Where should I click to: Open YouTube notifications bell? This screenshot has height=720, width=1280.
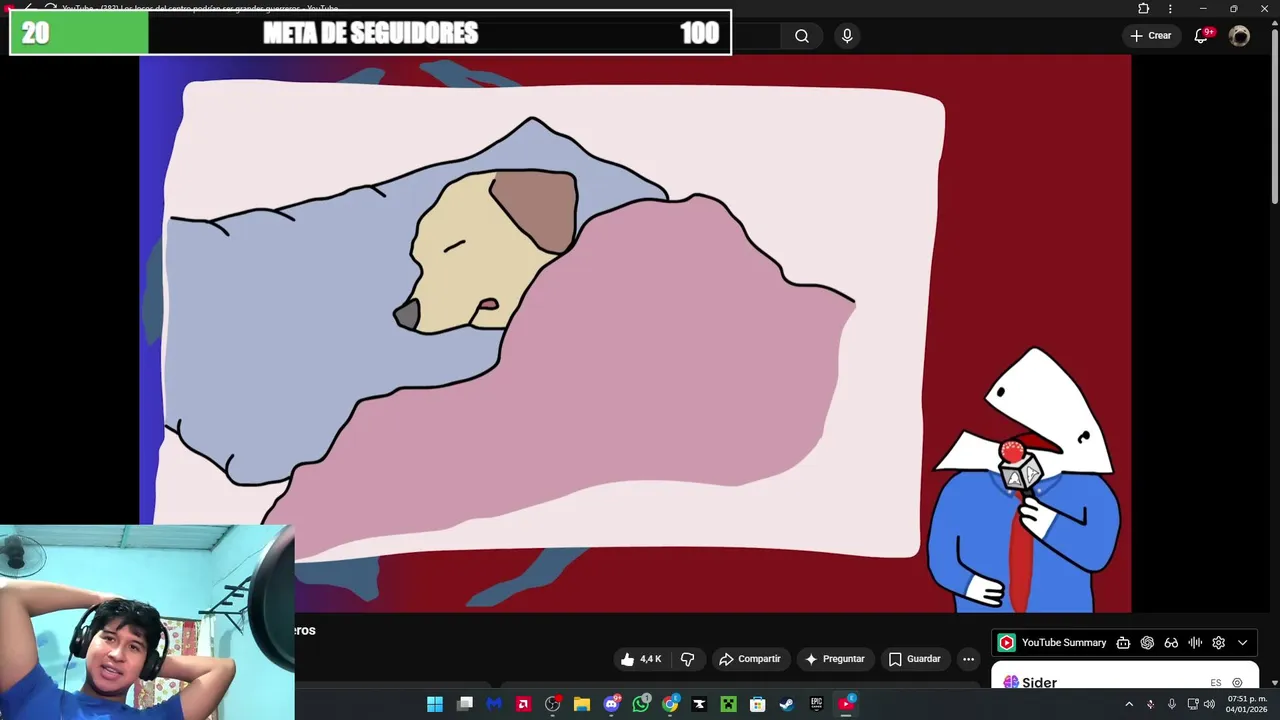[1203, 36]
